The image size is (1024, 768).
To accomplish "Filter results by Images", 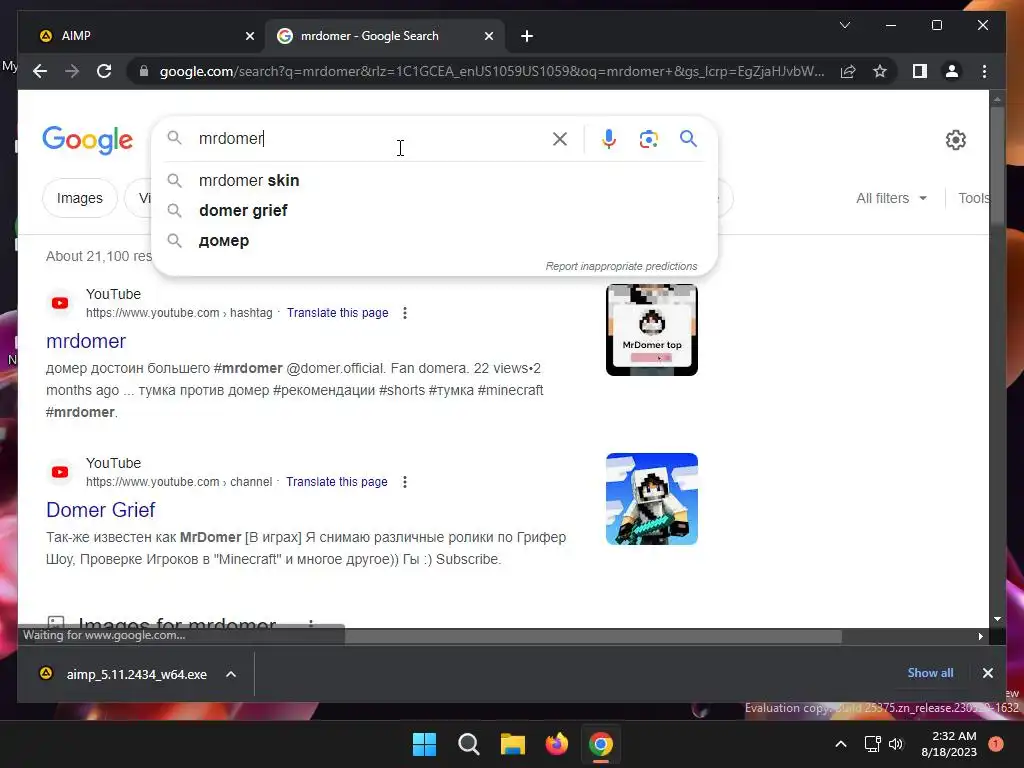I will pyautogui.click(x=80, y=198).
